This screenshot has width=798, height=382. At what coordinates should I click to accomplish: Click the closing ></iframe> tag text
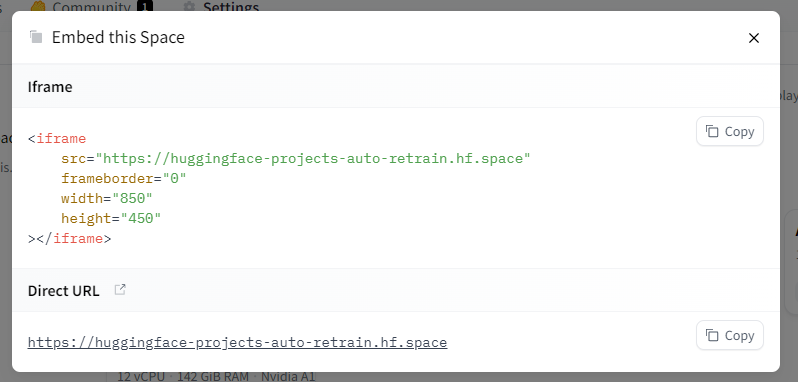point(69,239)
